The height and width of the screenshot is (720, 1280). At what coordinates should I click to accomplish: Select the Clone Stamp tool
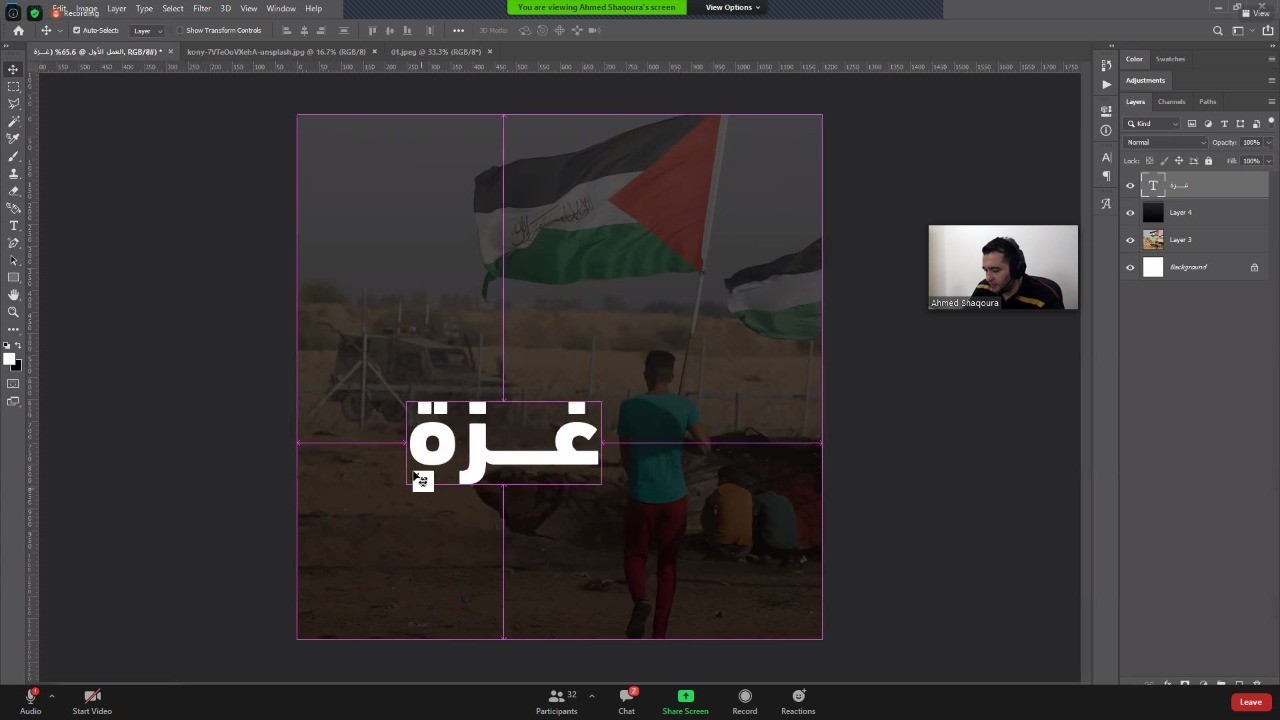(x=13, y=174)
